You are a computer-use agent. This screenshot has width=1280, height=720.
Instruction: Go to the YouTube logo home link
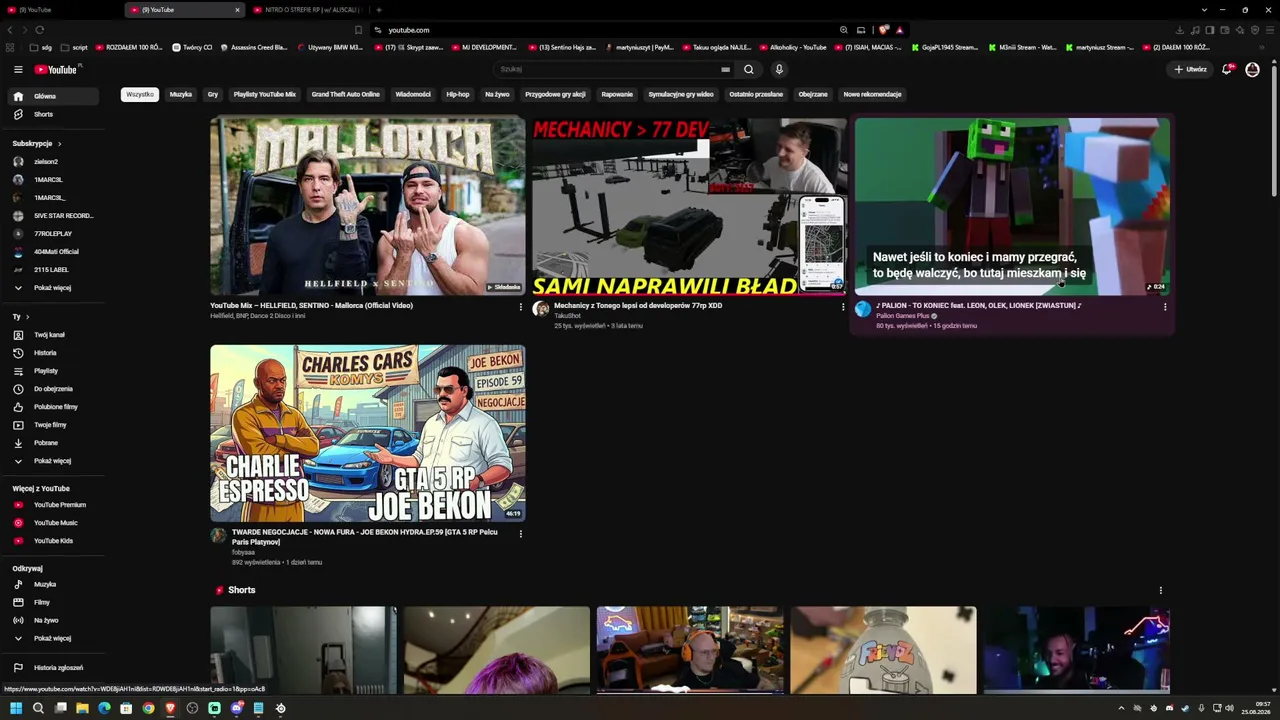click(56, 69)
